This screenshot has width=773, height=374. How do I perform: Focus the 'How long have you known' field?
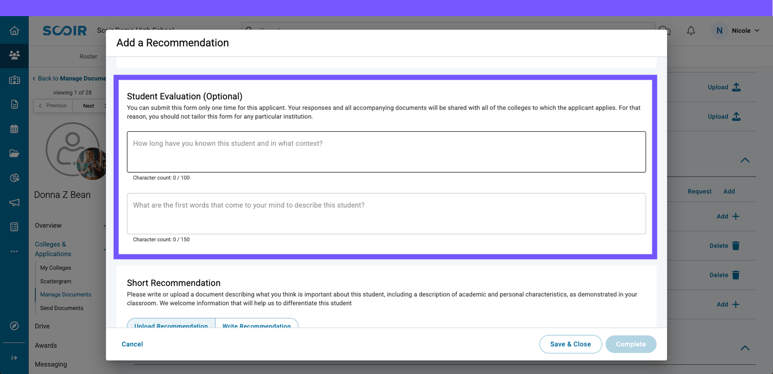[x=386, y=152]
